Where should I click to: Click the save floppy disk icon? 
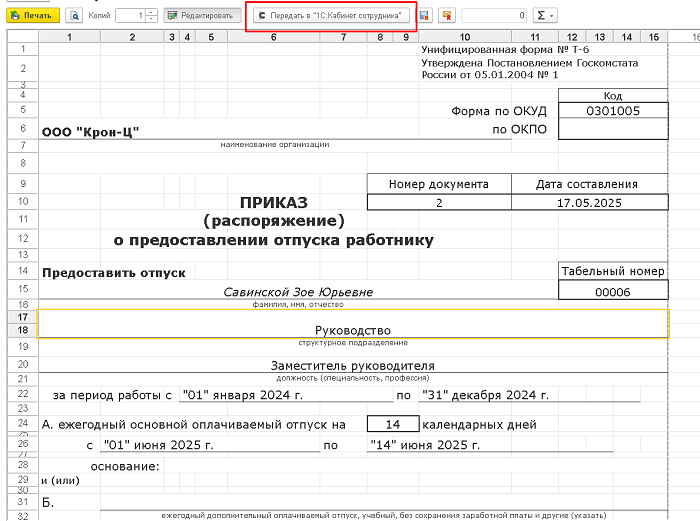coord(425,16)
